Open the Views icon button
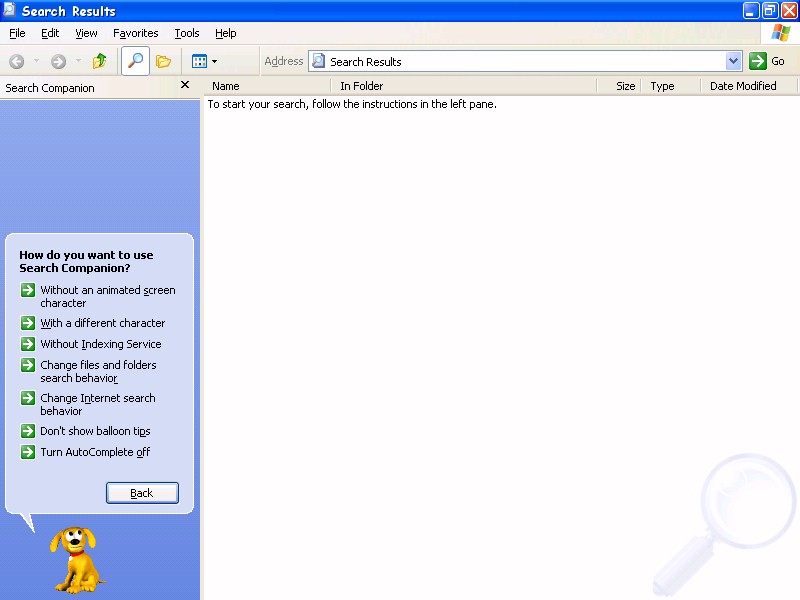The image size is (800, 600). [x=199, y=61]
